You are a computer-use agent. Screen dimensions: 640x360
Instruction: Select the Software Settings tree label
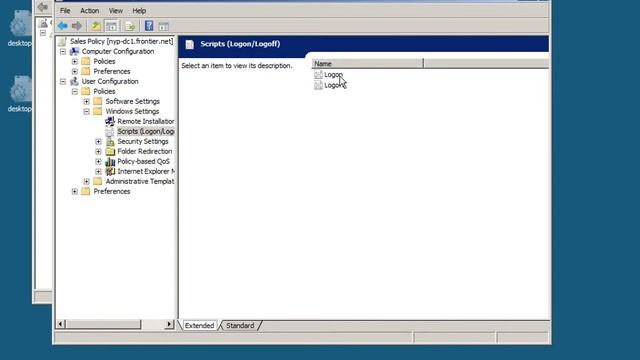coord(133,101)
